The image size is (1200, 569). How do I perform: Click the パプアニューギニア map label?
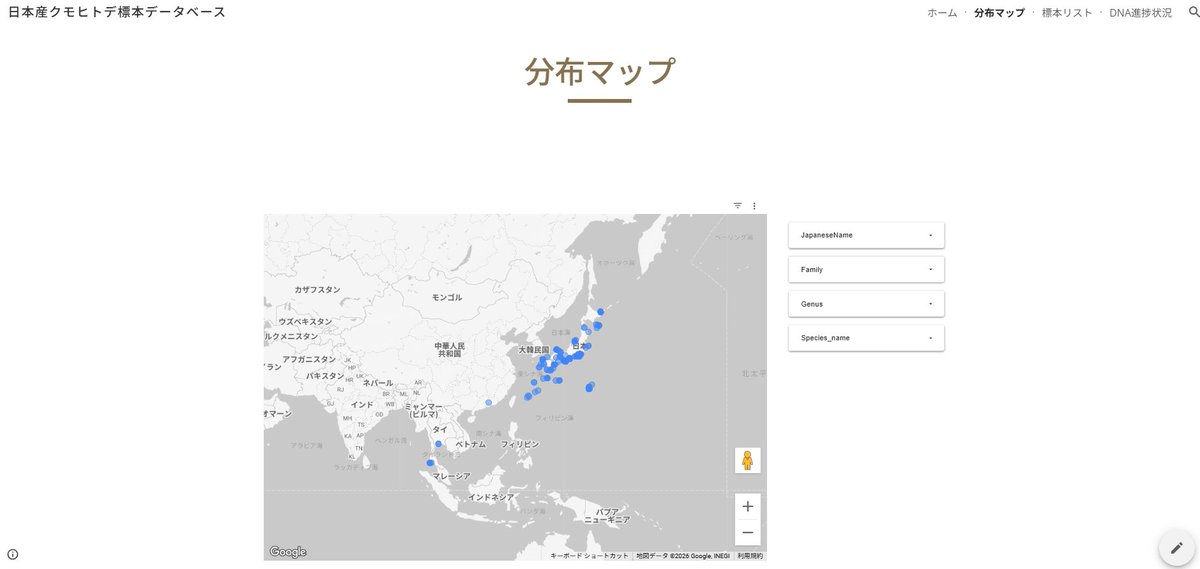click(x=607, y=516)
